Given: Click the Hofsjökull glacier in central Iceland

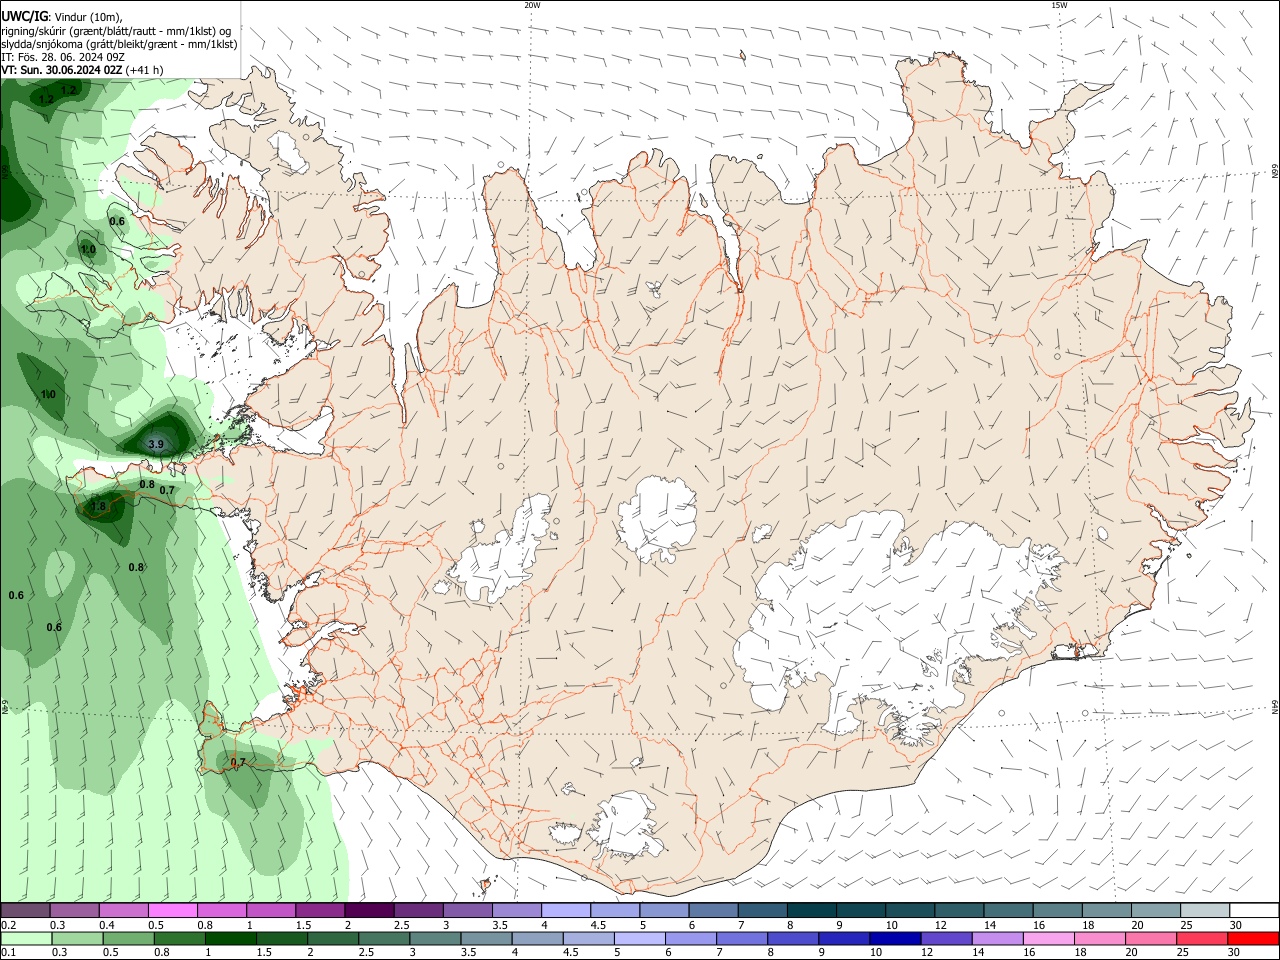Looking at the screenshot, I should click(656, 518).
